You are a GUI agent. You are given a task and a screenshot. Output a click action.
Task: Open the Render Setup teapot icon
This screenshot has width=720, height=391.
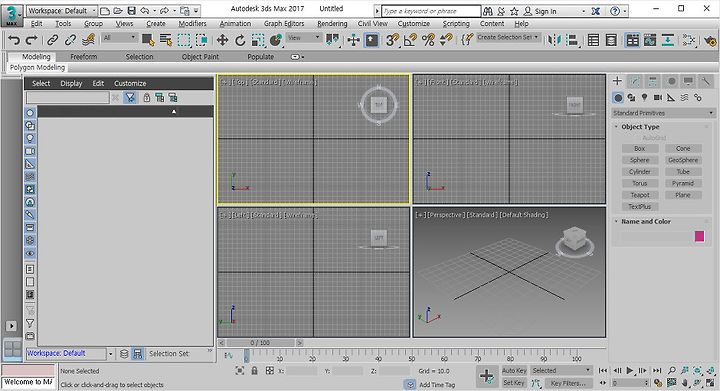click(710, 40)
